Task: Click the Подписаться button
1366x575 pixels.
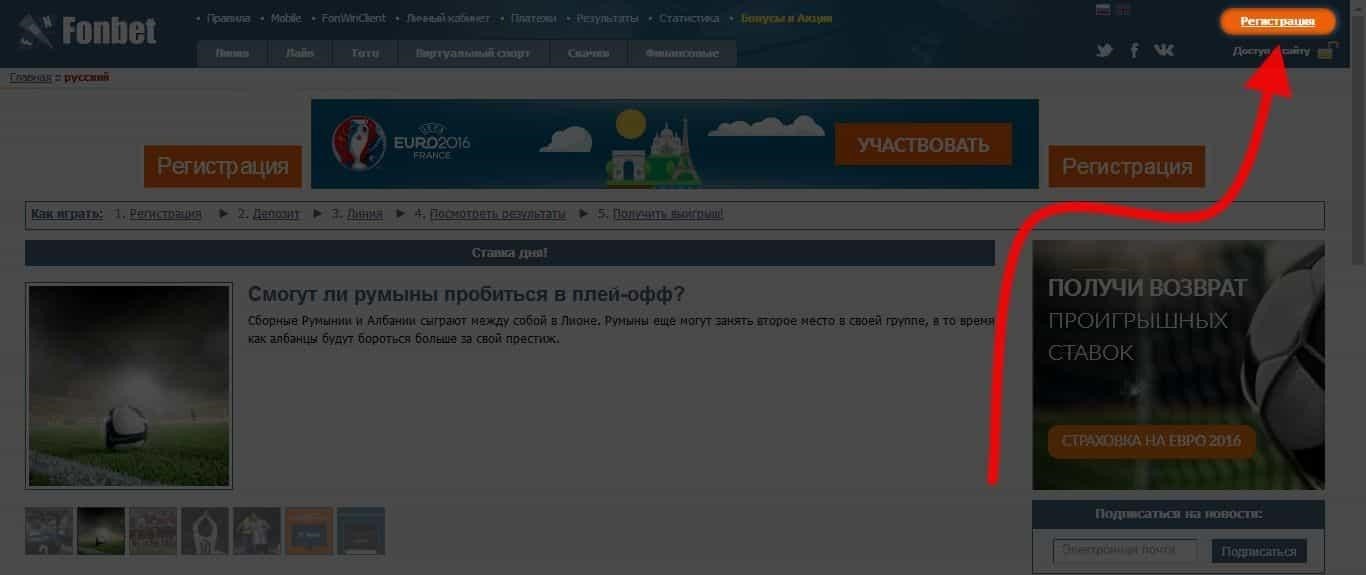Action: tap(1259, 552)
